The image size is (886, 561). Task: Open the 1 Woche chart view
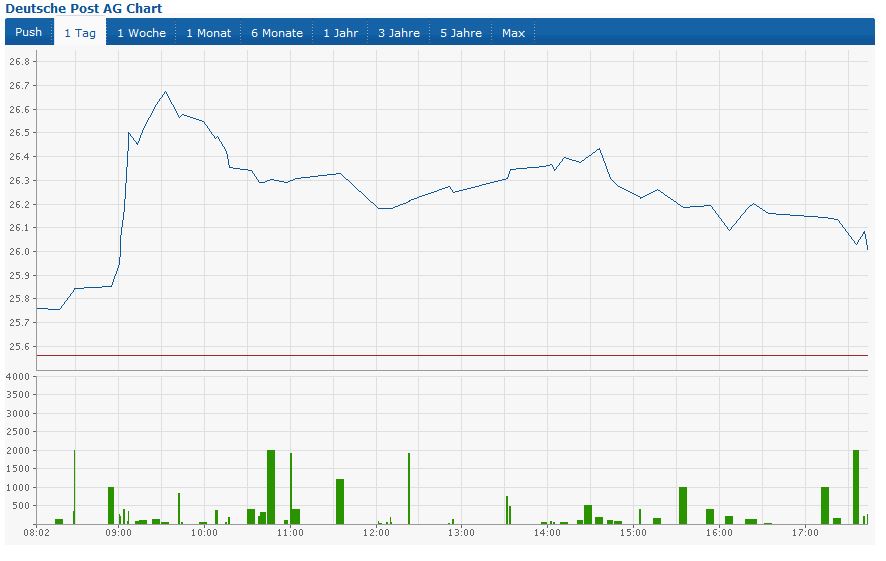coord(141,33)
